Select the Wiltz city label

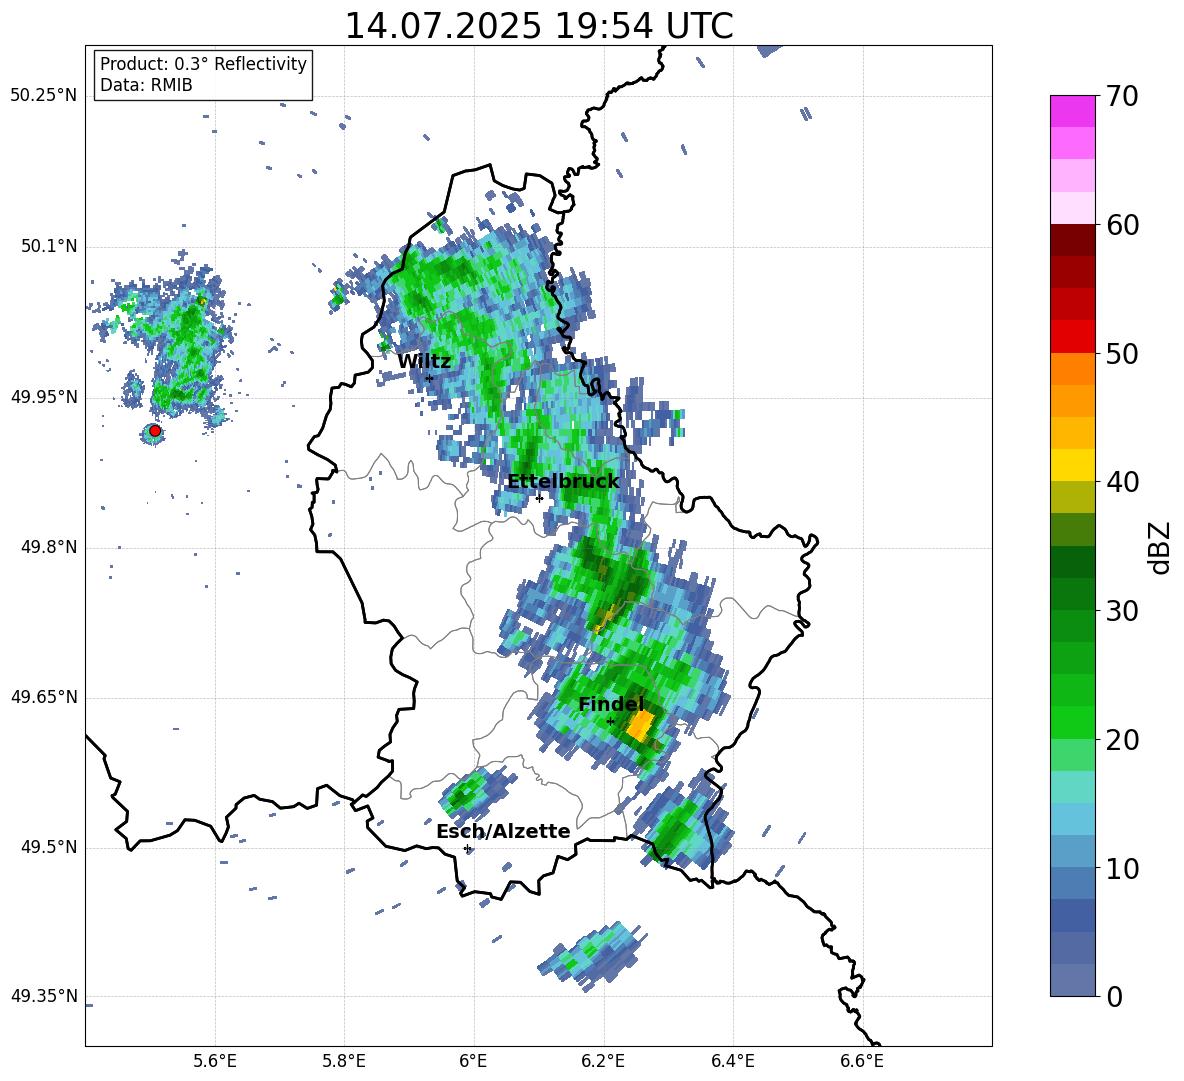coord(424,361)
